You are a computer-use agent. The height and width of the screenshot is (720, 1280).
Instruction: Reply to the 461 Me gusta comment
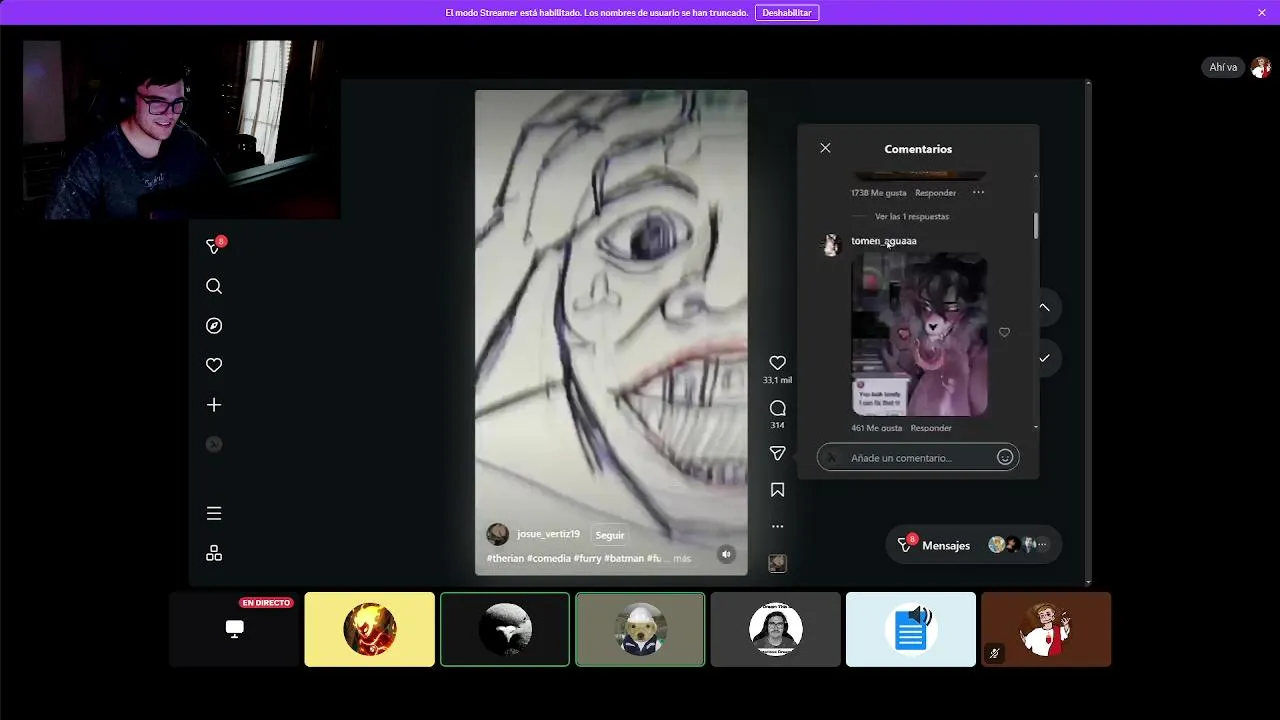[x=931, y=428]
